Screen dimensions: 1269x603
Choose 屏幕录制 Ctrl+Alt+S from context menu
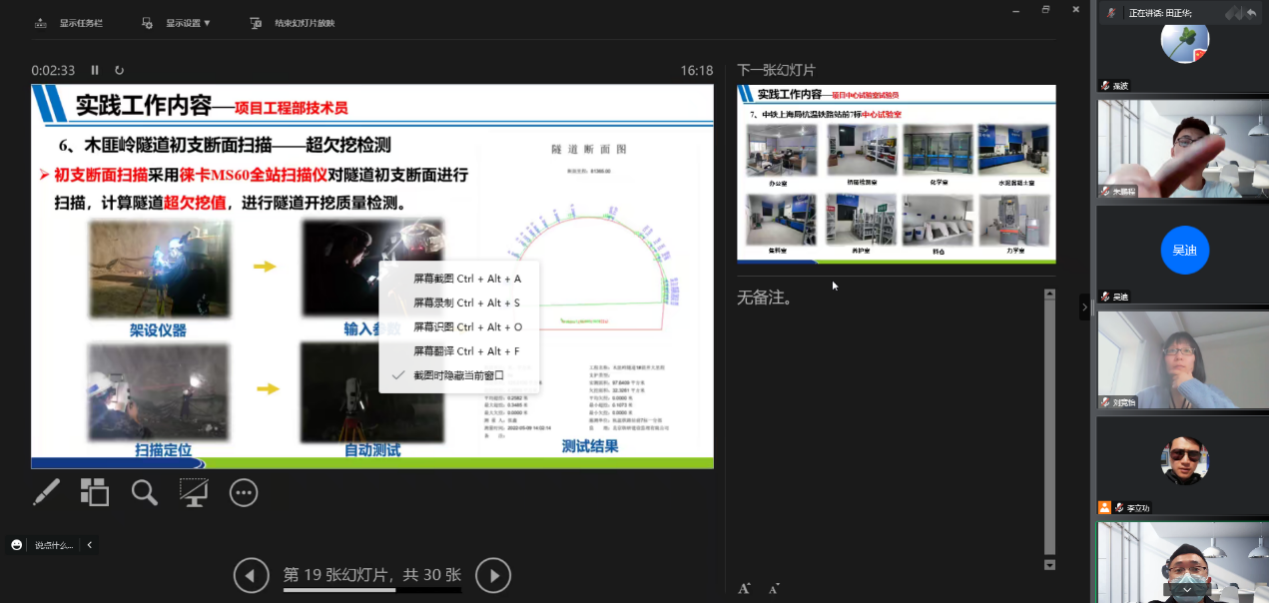coord(467,303)
